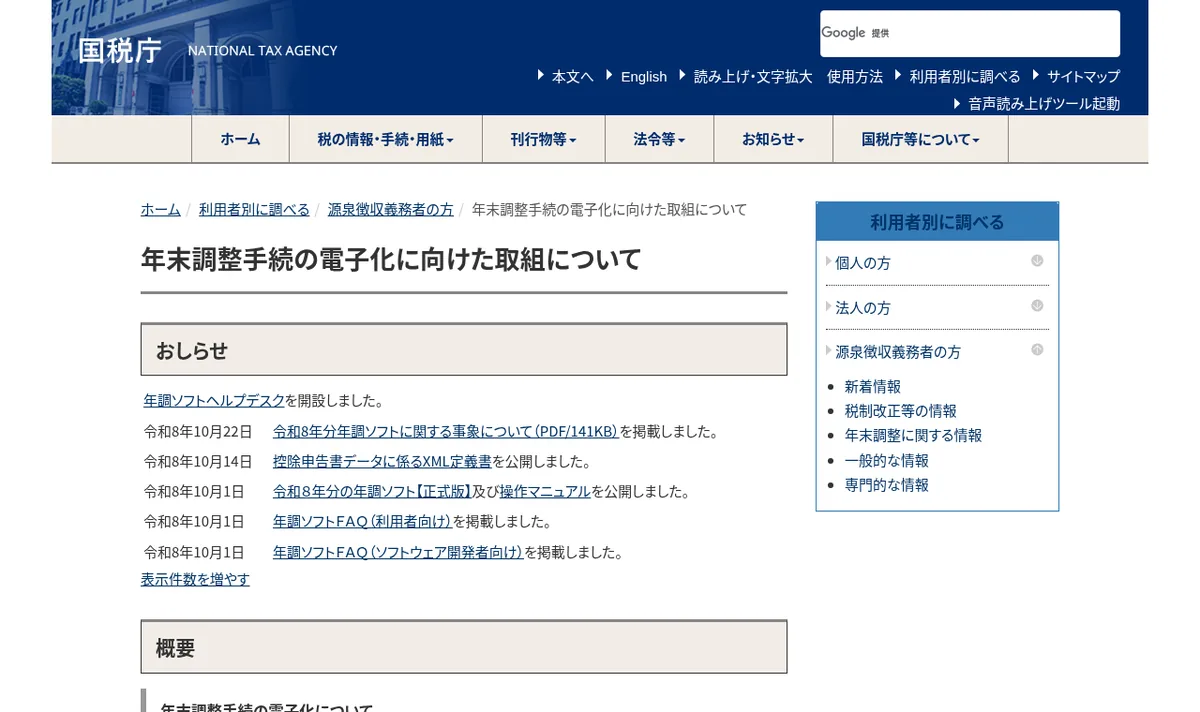Open 個人の方 in sidebar
The height and width of the screenshot is (712, 1200).
pyautogui.click(x=863, y=263)
